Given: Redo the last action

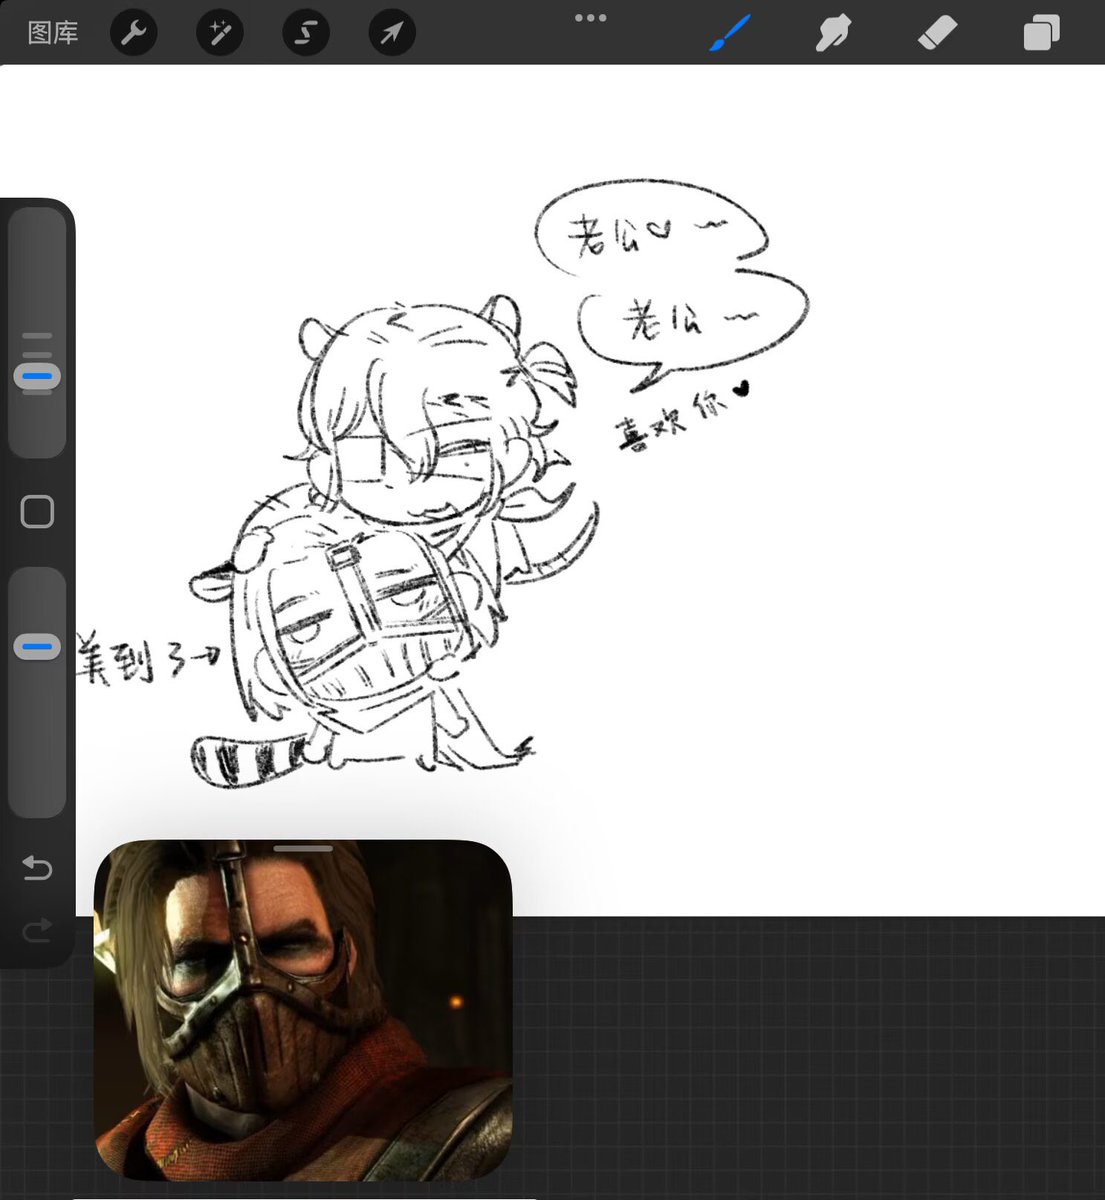Looking at the screenshot, I should [x=37, y=932].
